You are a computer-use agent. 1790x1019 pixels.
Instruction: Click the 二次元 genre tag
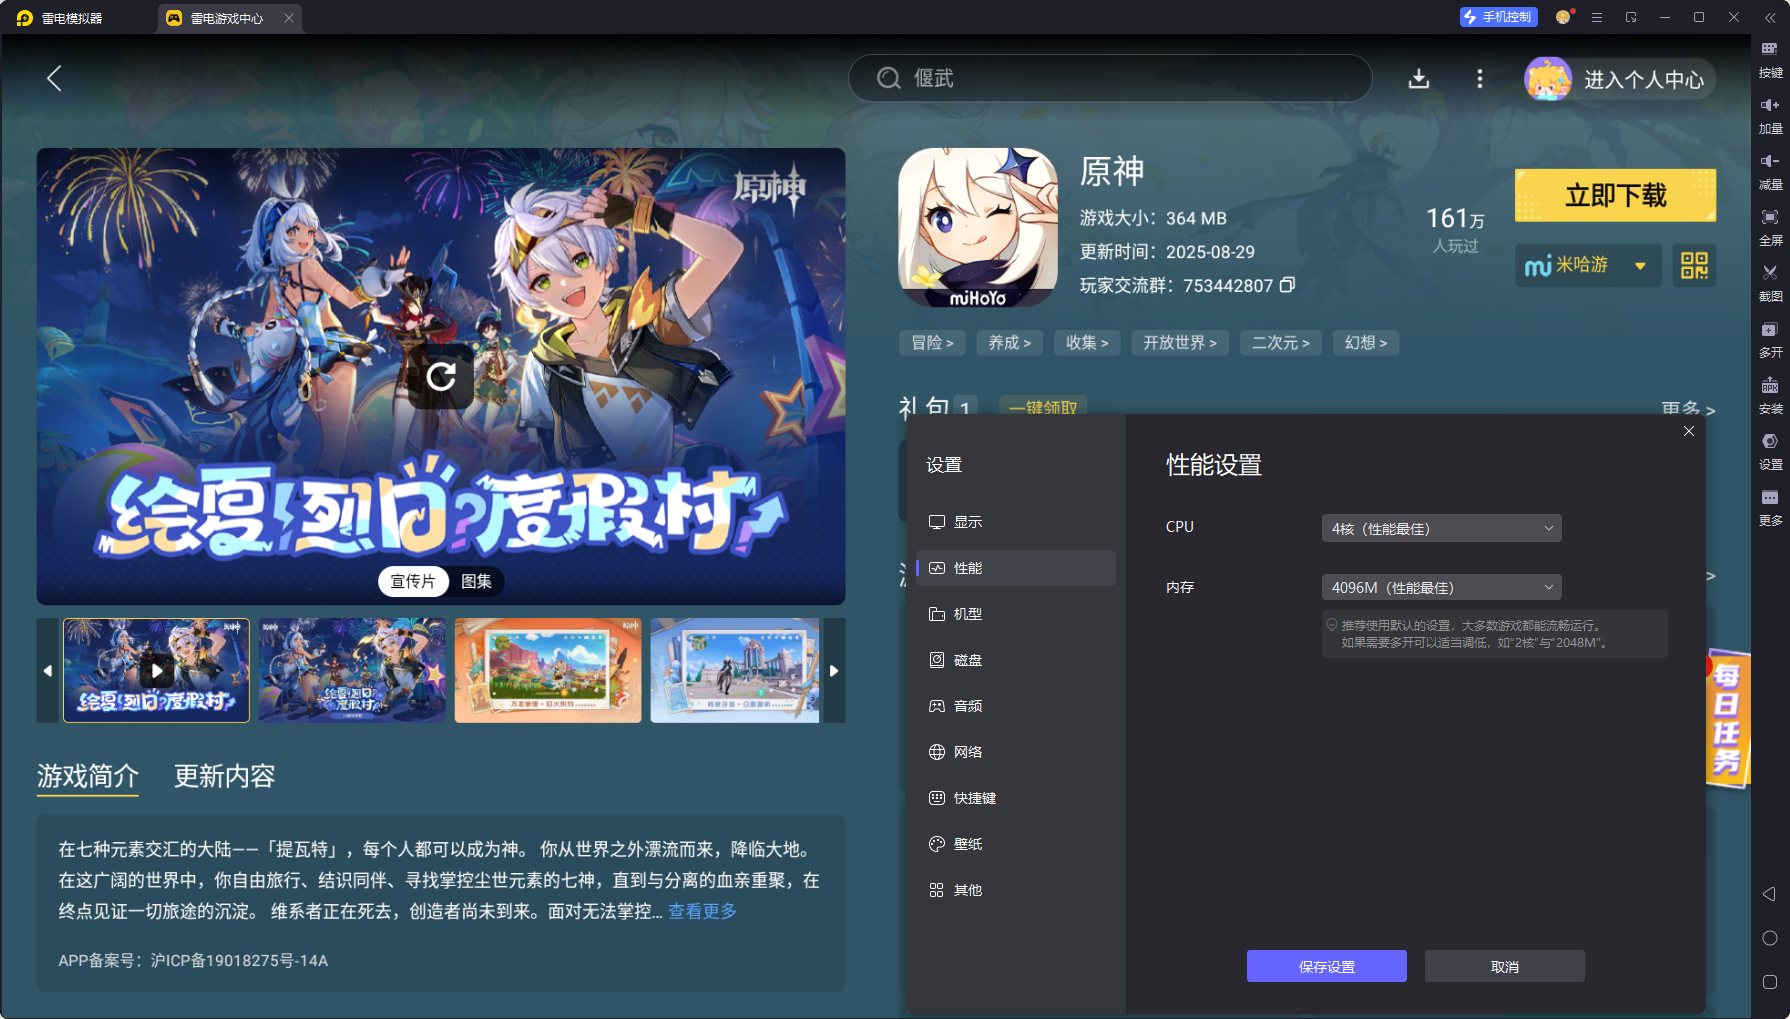[x=1280, y=343]
